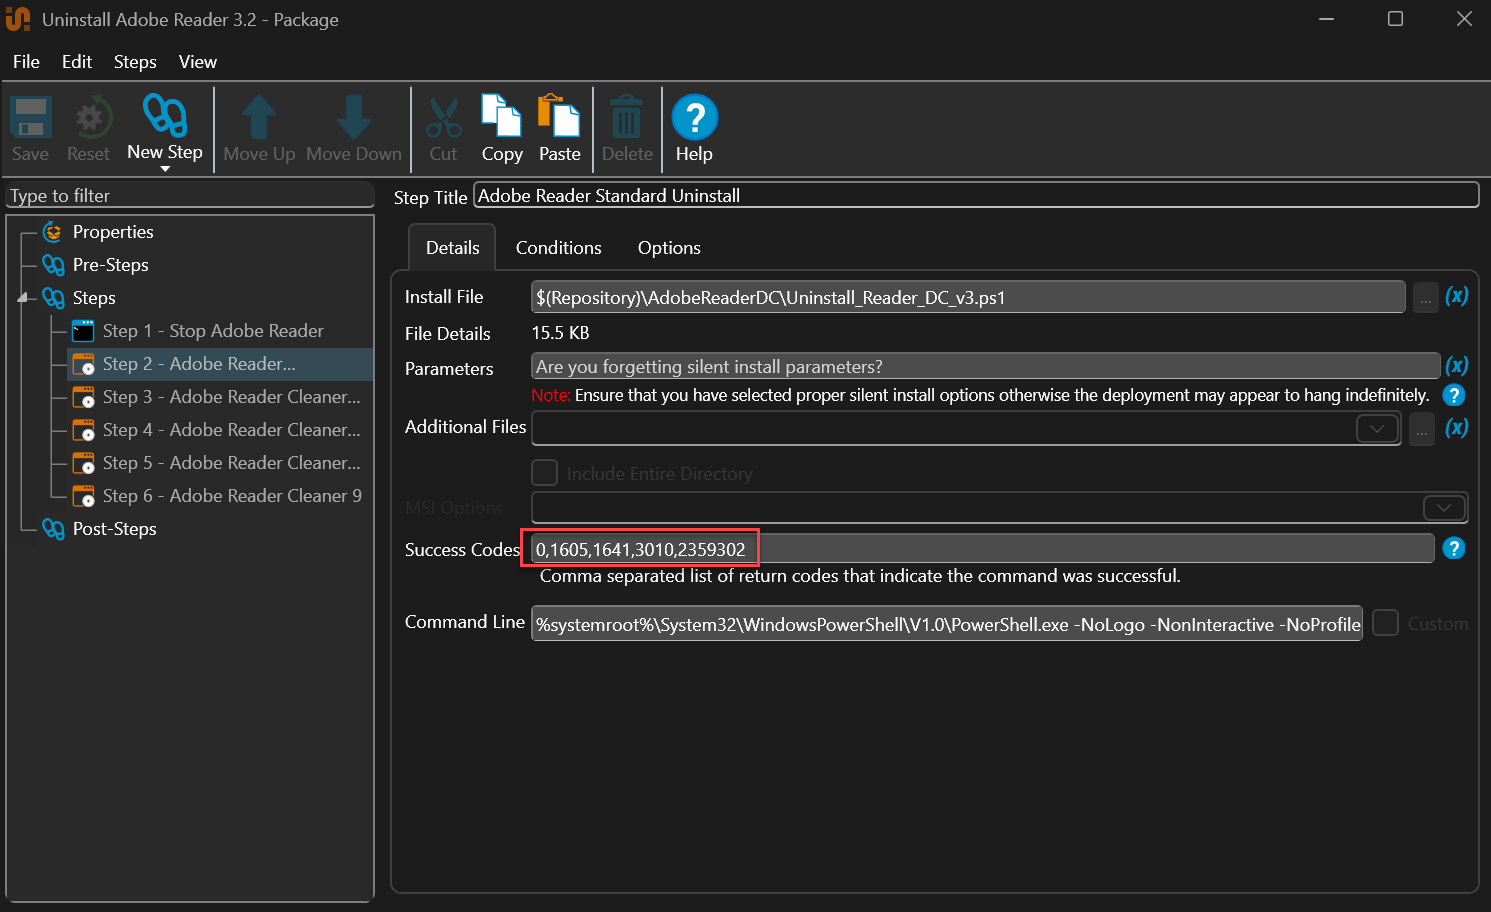Open the Additional Files dropdown arrow
Viewport: 1491px width, 912px height.
[x=1377, y=429]
